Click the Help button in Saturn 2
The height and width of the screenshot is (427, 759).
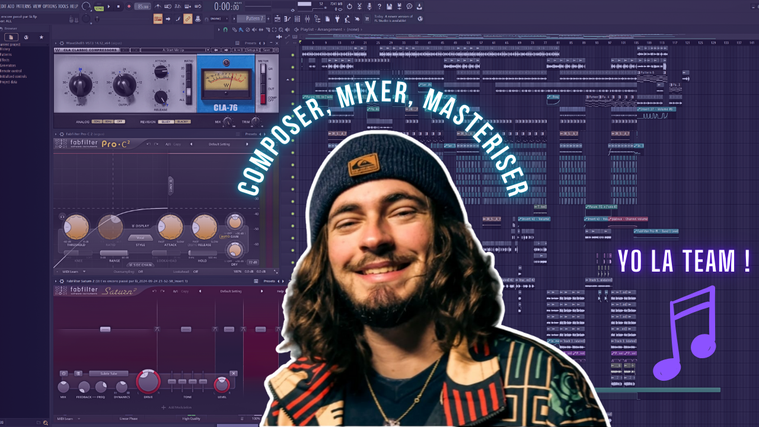tap(280, 291)
